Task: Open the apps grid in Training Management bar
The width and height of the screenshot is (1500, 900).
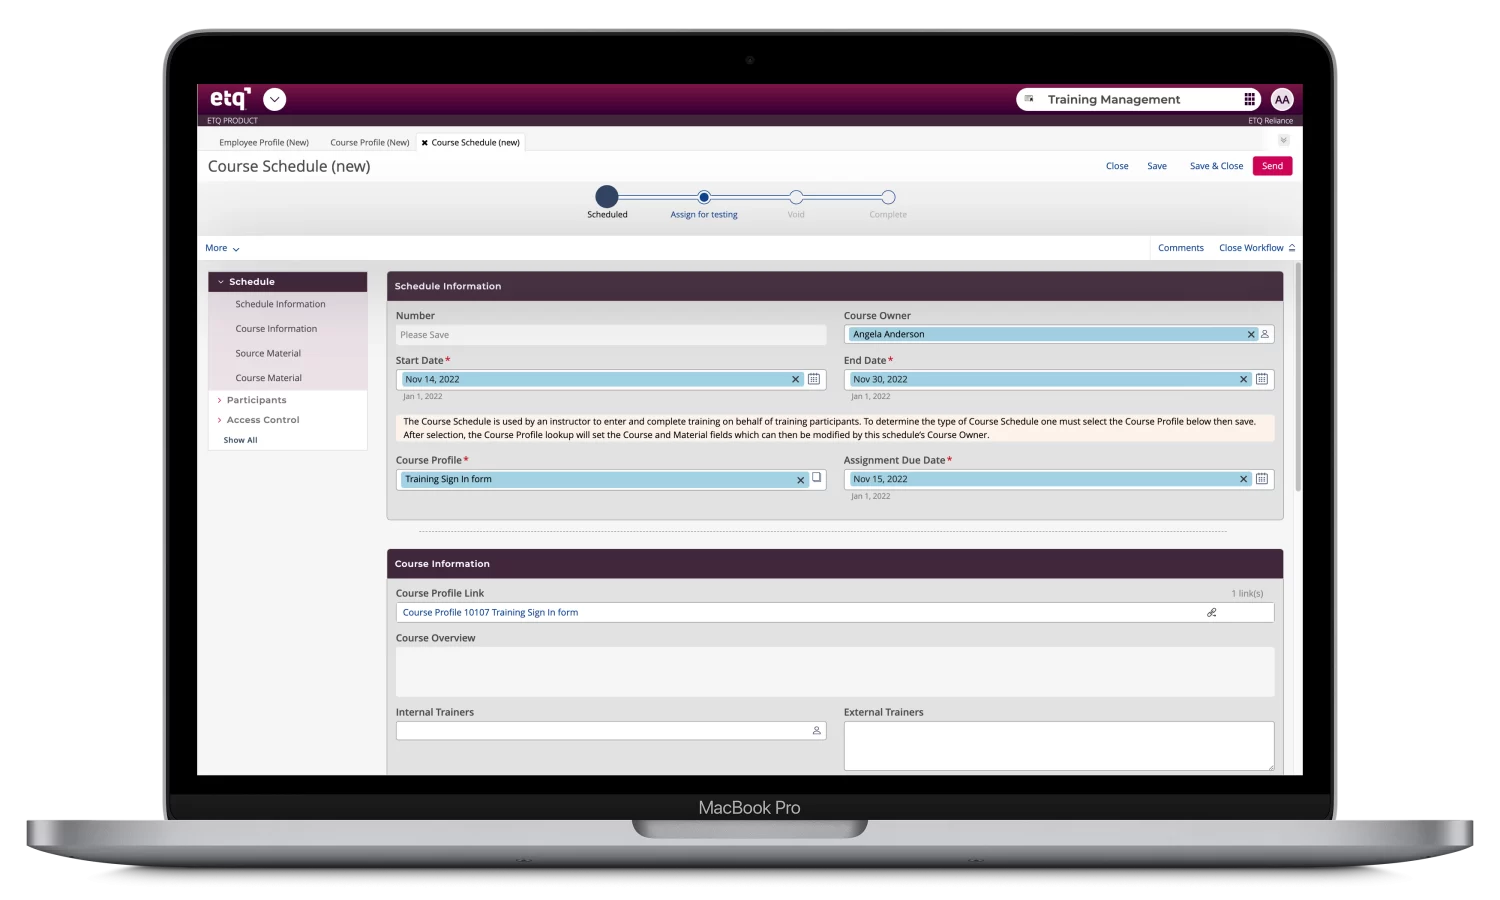Action: tap(1249, 99)
